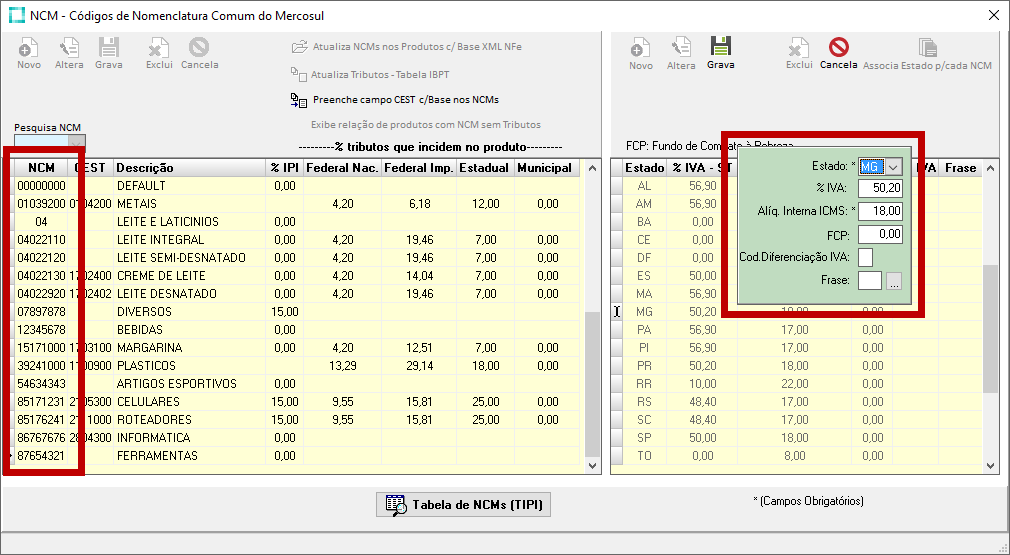Click down arrow of states list scrollbar
The height and width of the screenshot is (555, 1010).
point(991,466)
